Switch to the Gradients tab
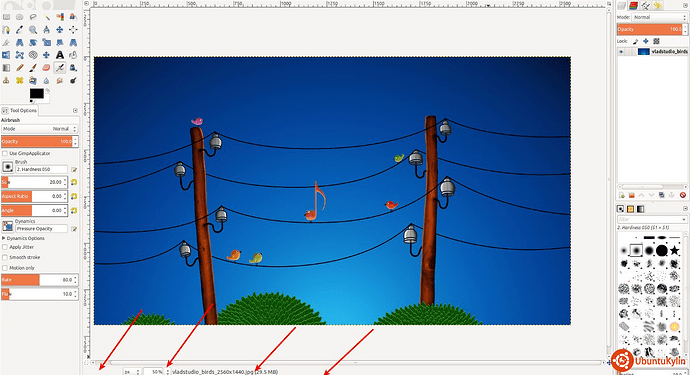This screenshot has width=690, height=375. tap(640, 209)
